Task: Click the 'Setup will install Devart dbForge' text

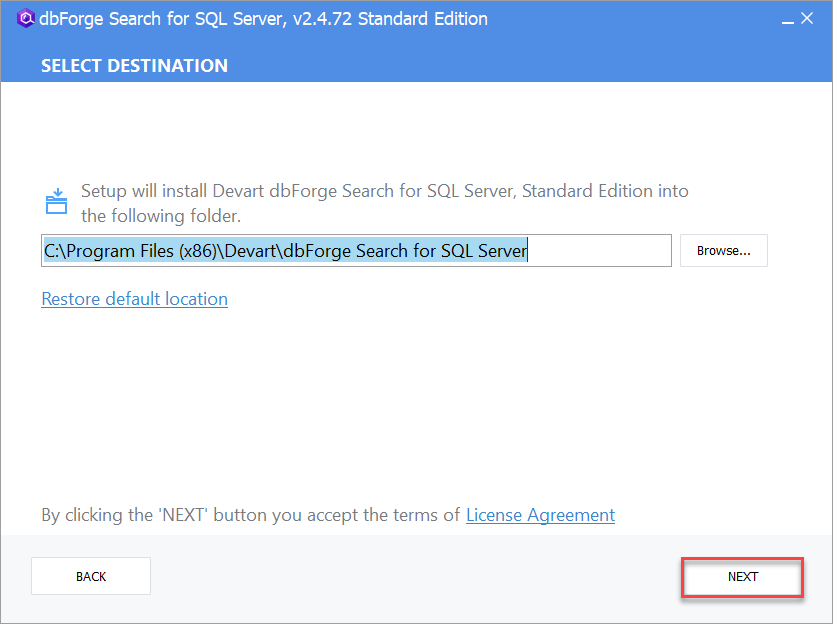Action: 385,203
